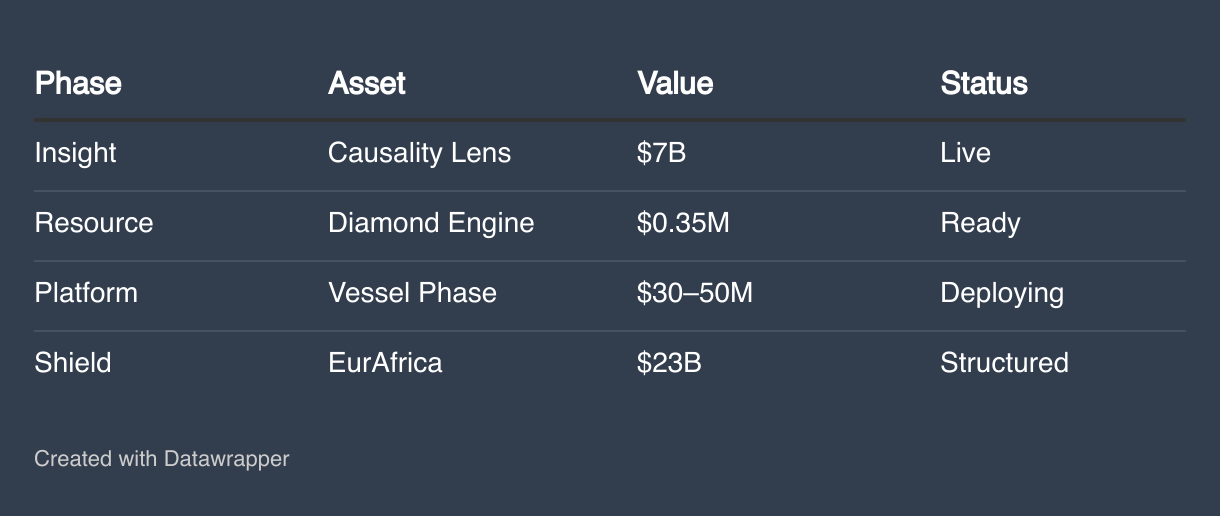This screenshot has width=1220, height=516.
Task: Click the Deploying status cell
Action: point(1002,293)
